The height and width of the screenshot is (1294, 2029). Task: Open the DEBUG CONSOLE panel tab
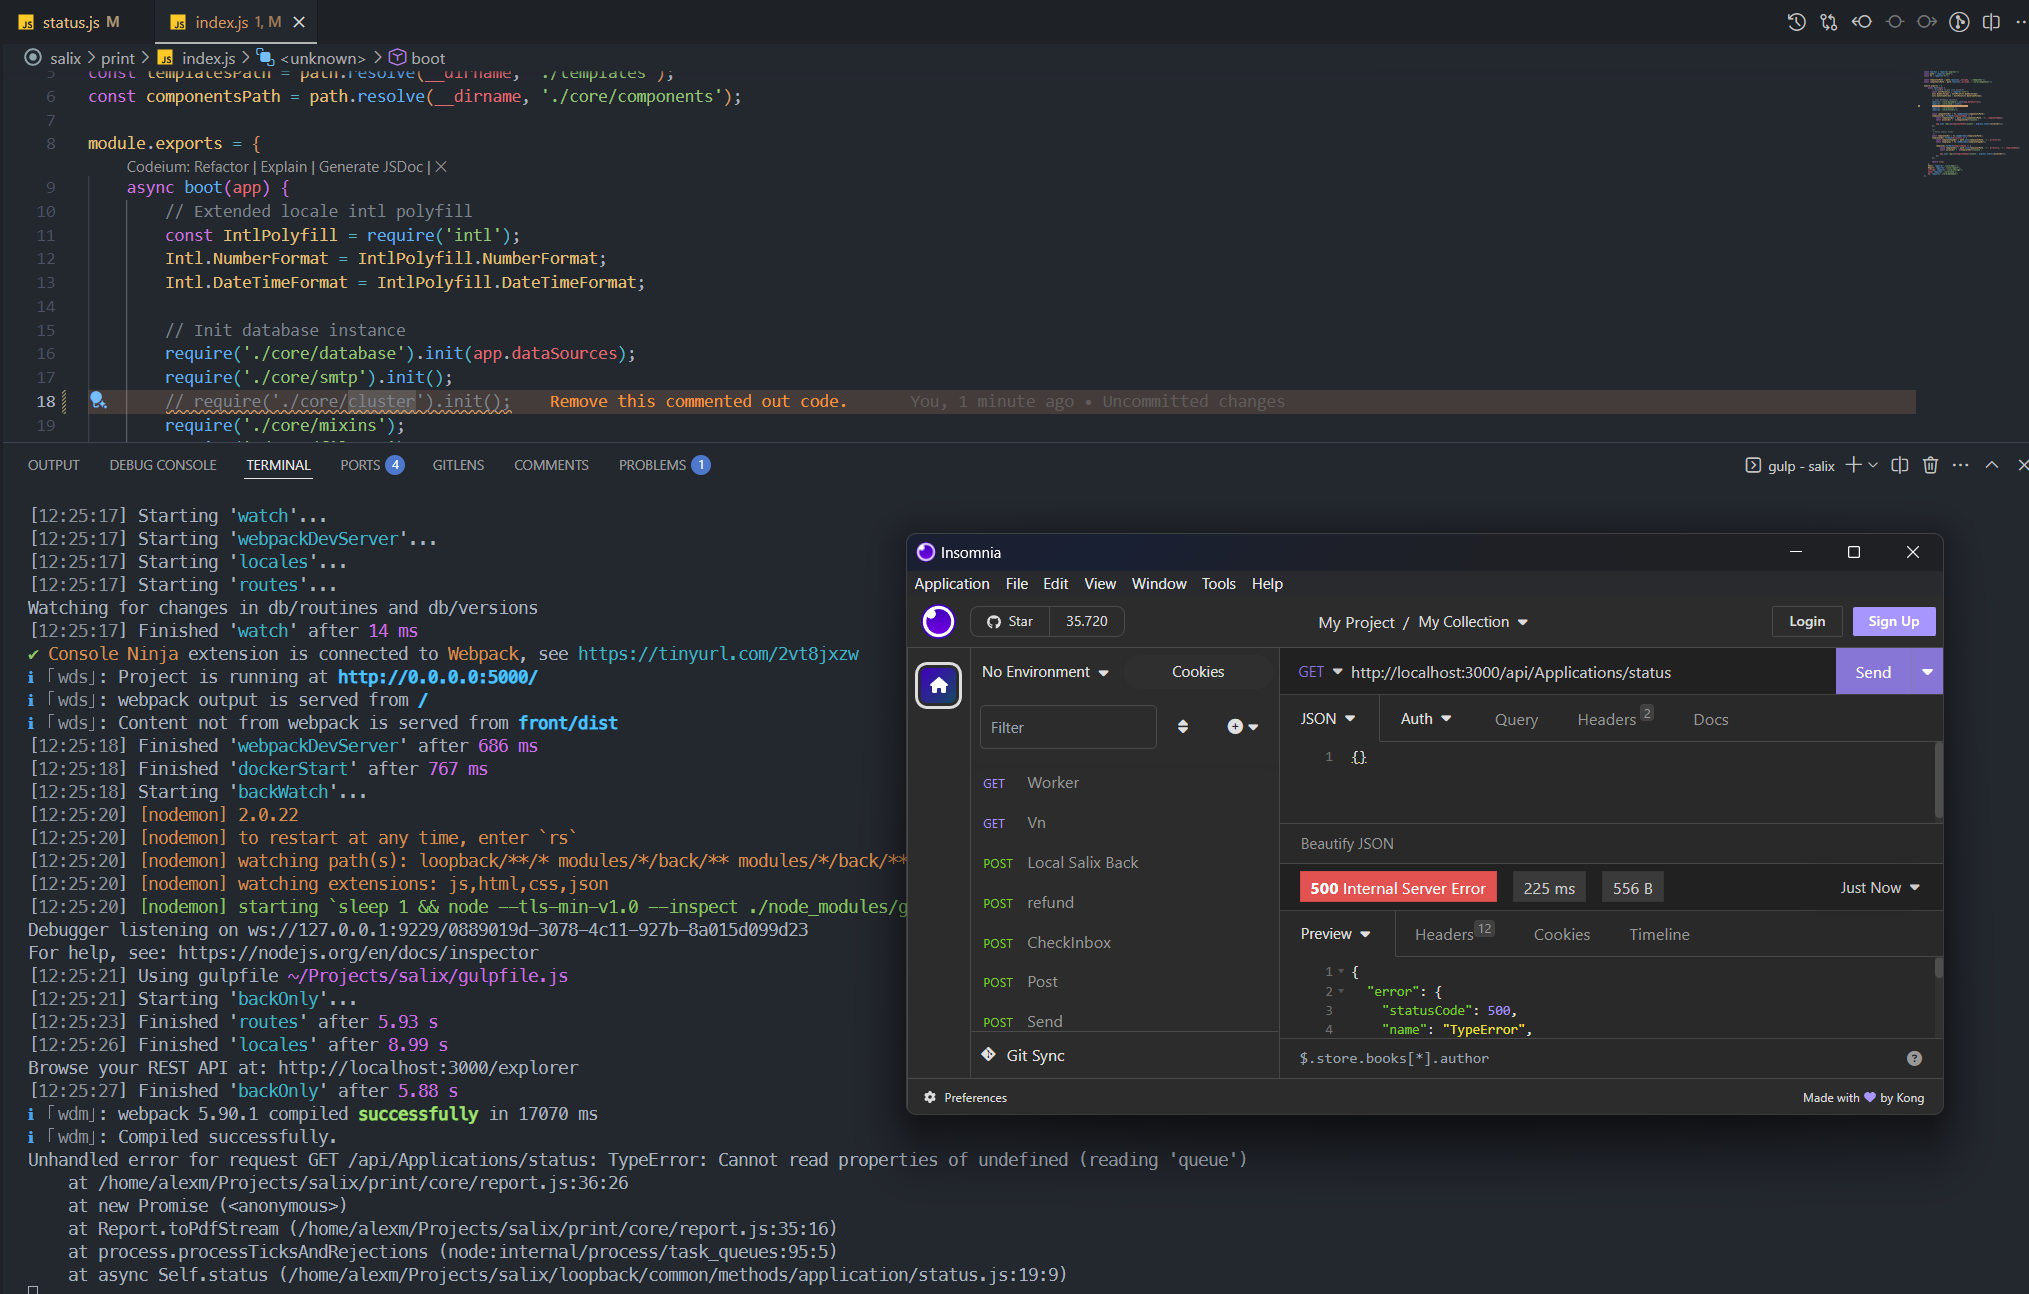pyautogui.click(x=163, y=465)
